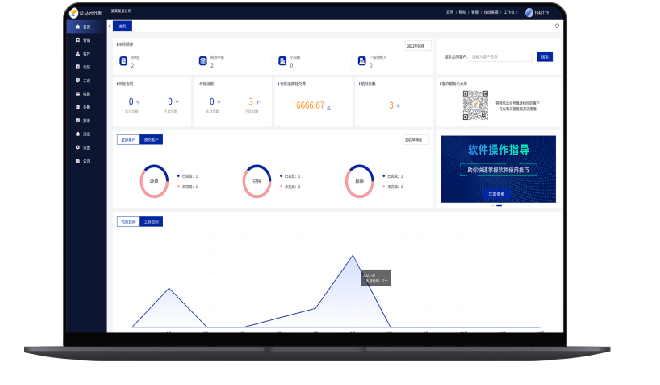Click the app logo at top left
This screenshot has width=660, height=385.
point(73,13)
